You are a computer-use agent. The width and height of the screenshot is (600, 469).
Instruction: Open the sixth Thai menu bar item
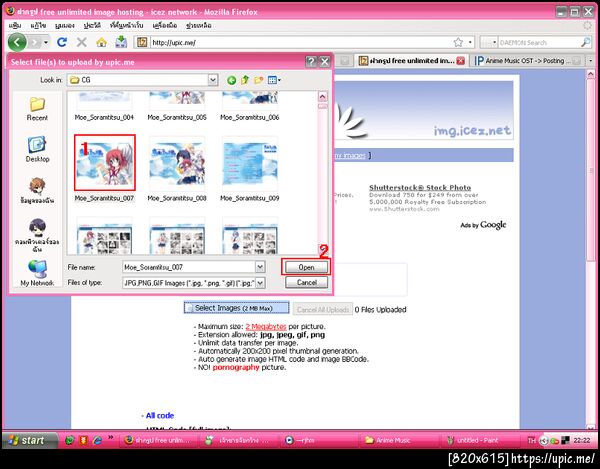(x=165, y=26)
